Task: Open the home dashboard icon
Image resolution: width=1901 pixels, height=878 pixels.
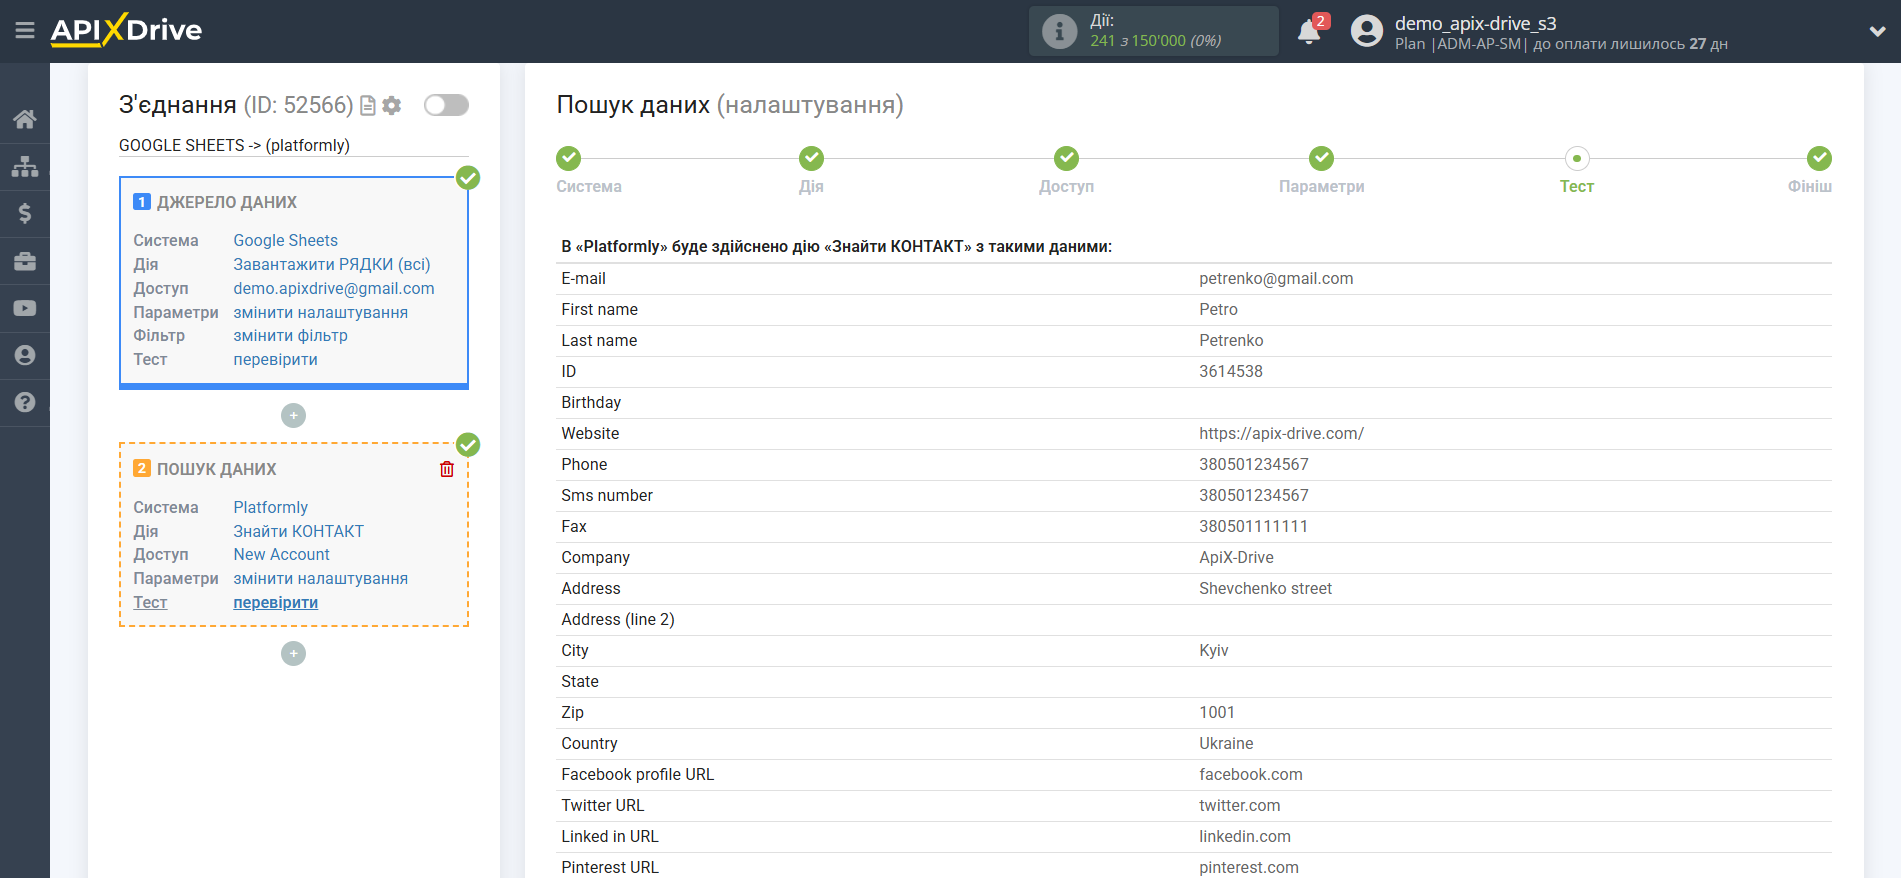Action: pyautogui.click(x=25, y=119)
